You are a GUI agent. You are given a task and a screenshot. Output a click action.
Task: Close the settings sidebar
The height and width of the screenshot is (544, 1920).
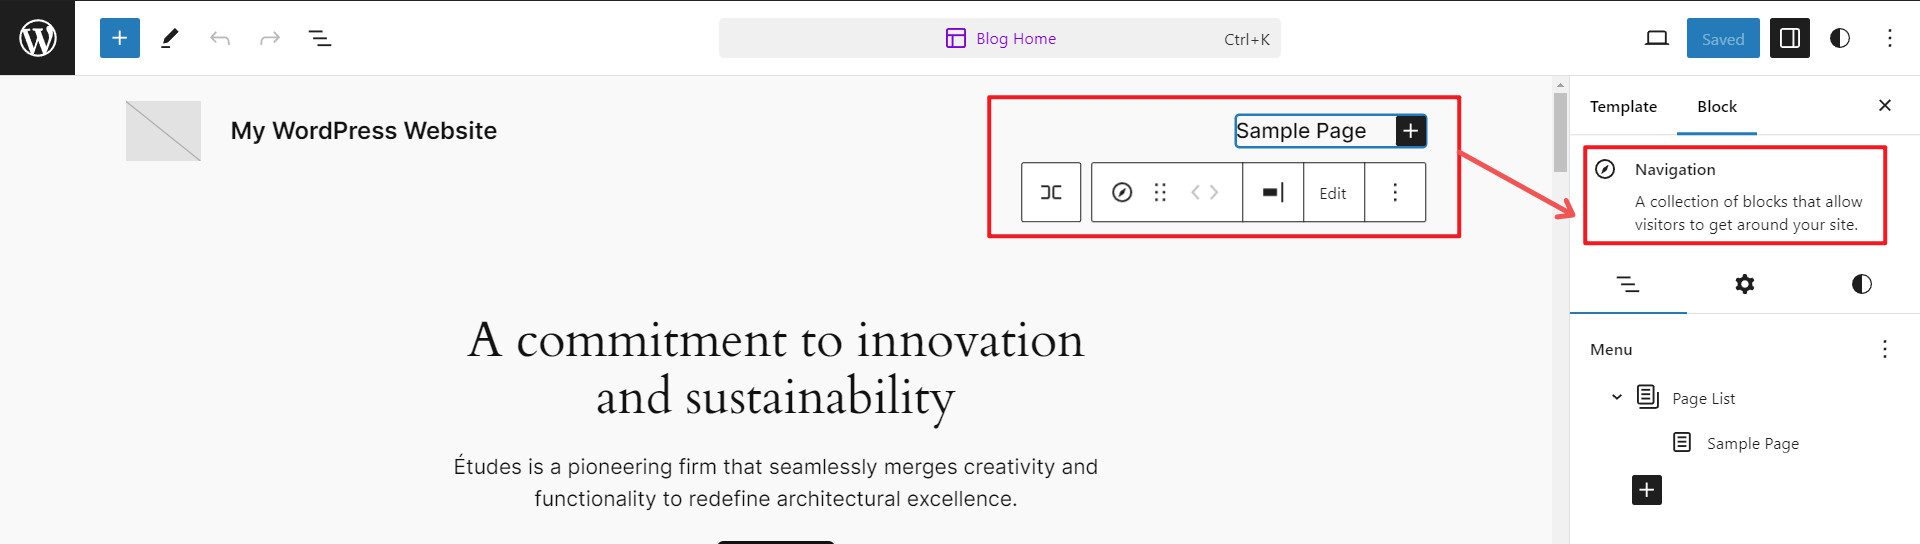click(x=1885, y=105)
